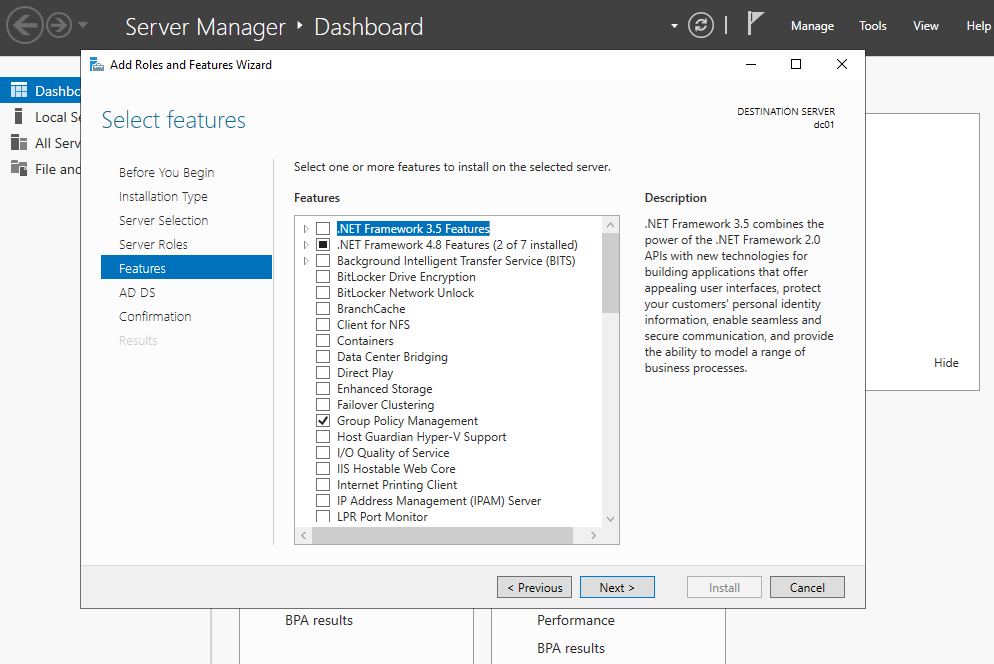This screenshot has height=664, width=994.
Task: Go to the Server Selection step
Action: click(164, 220)
